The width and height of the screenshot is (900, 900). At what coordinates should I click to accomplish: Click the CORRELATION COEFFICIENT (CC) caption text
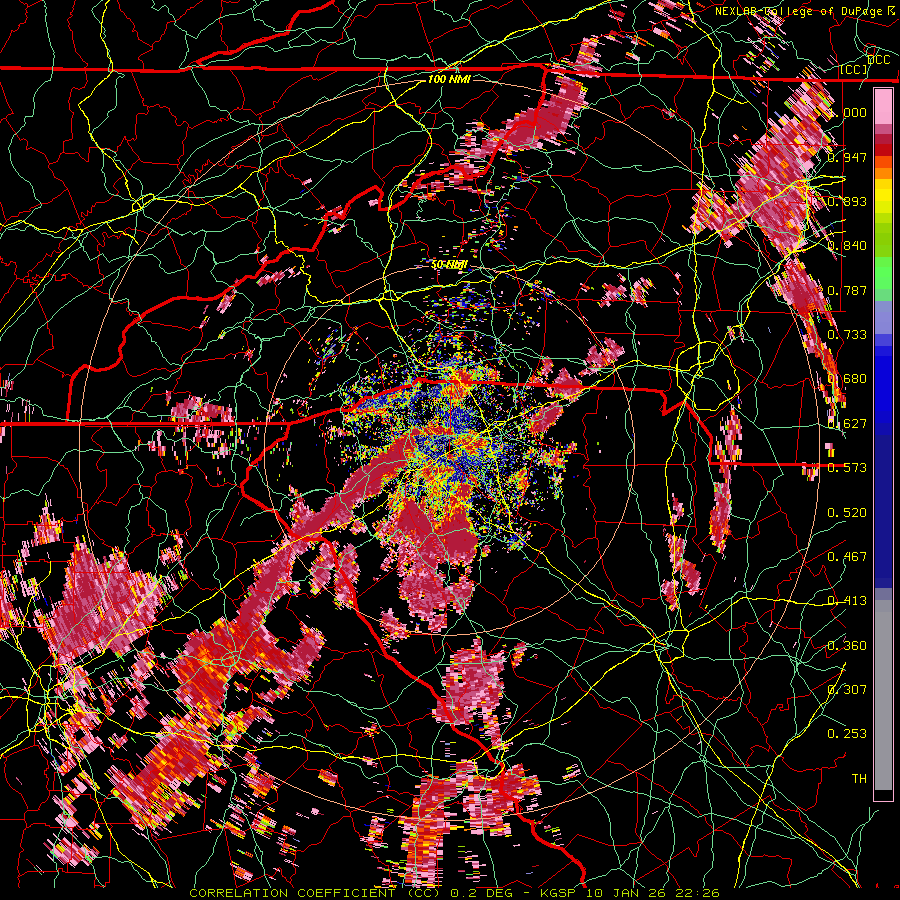315,893
